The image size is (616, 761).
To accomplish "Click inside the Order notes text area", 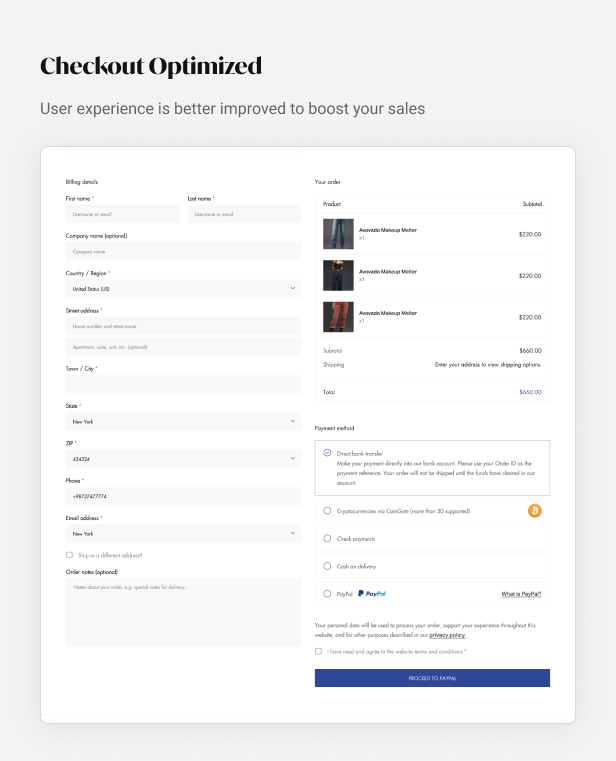I will 183,612.
